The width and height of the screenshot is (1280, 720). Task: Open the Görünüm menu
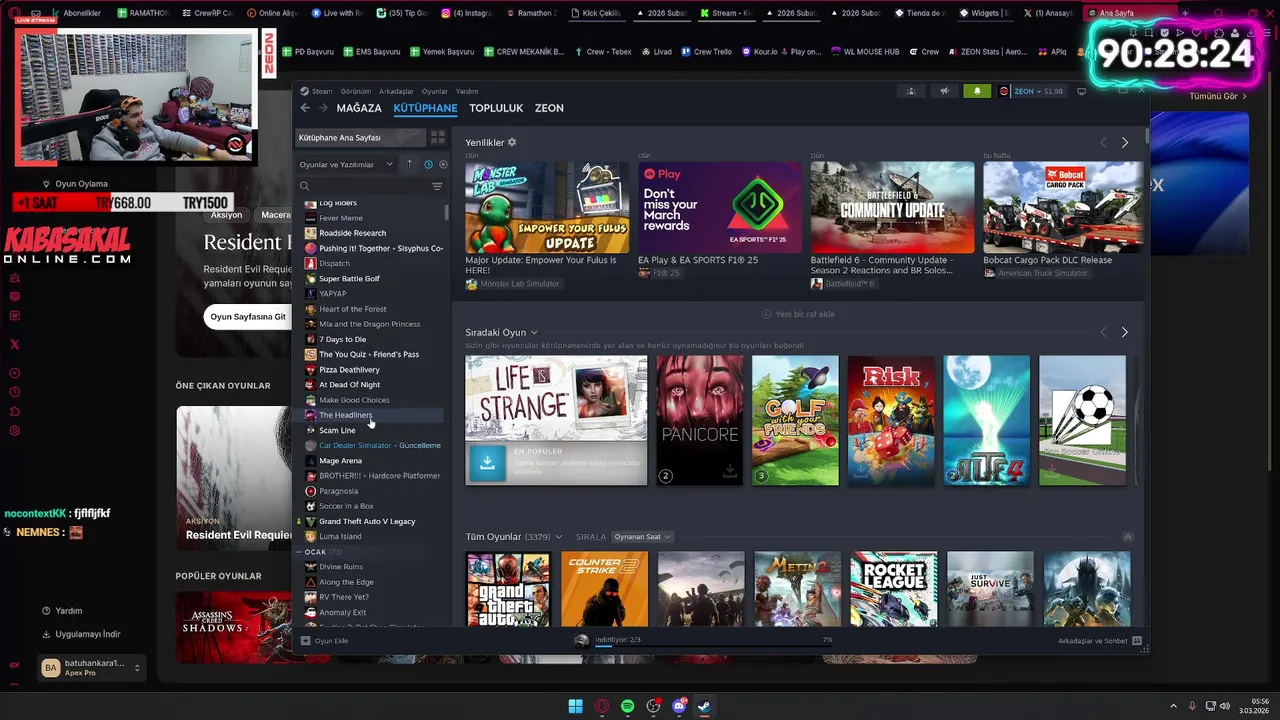click(x=355, y=91)
